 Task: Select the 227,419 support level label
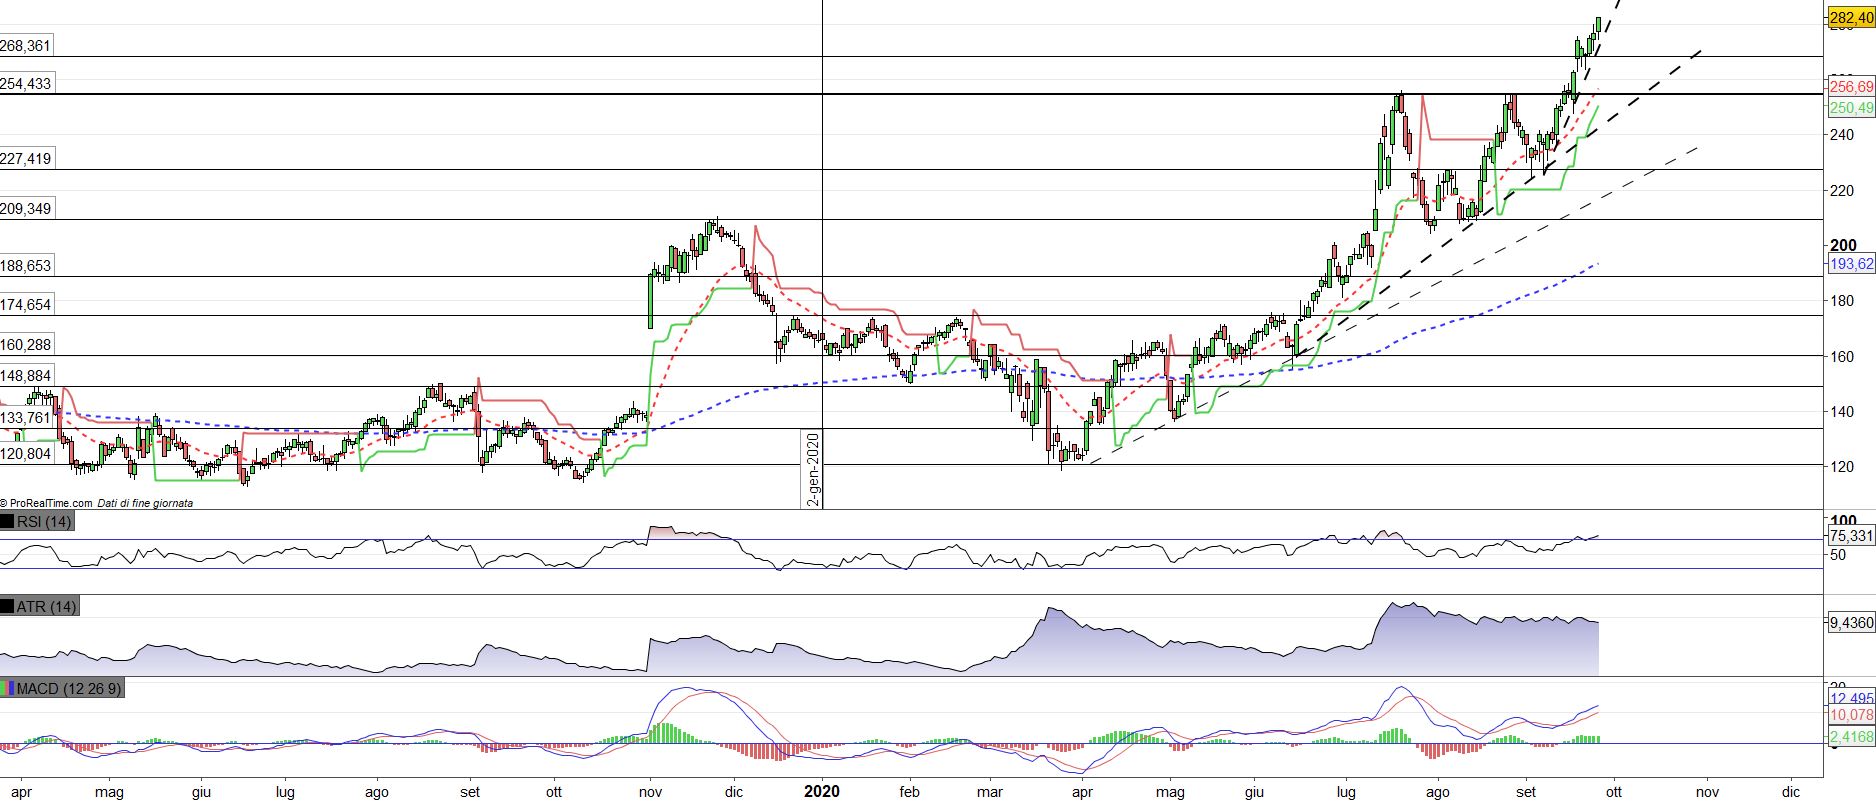26,159
